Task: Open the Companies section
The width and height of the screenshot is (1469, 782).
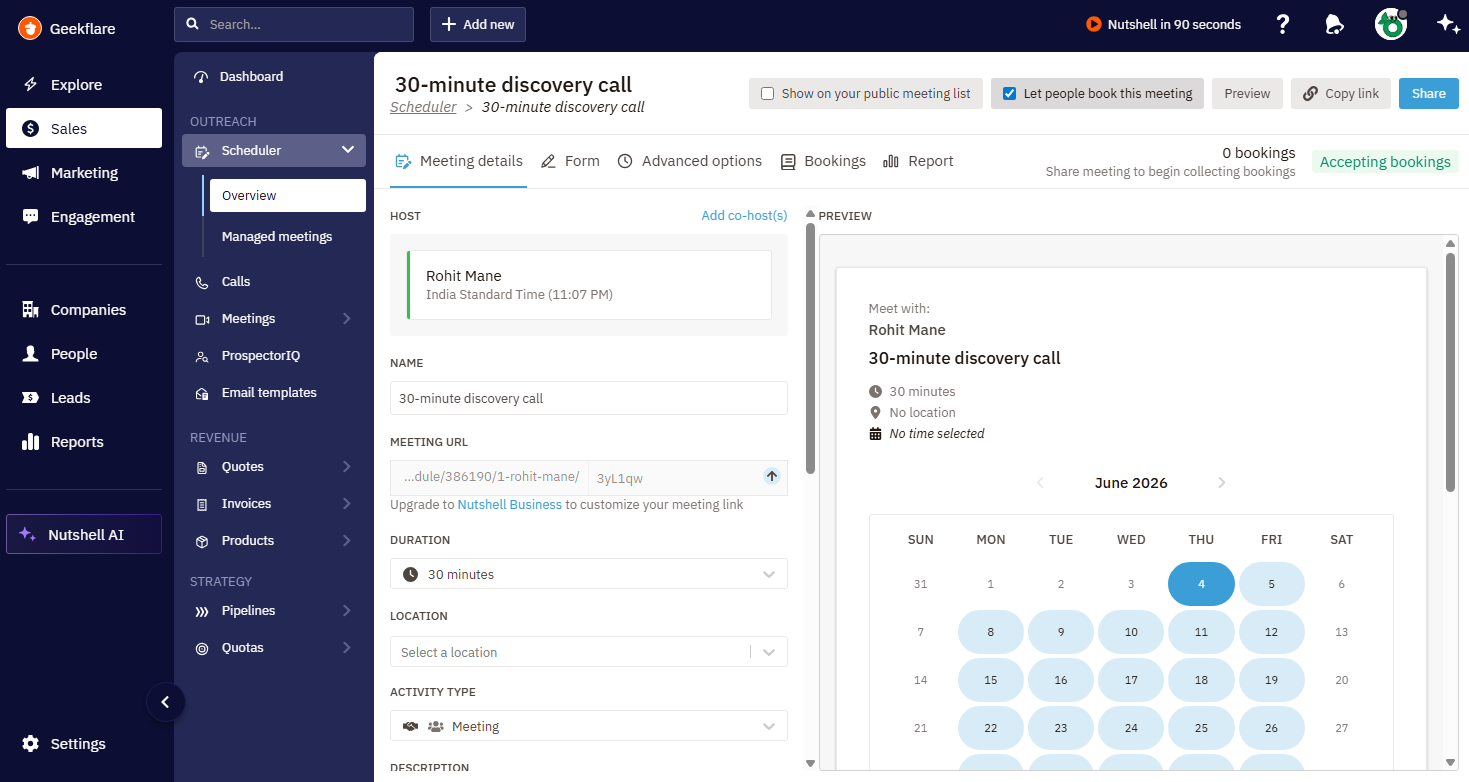Action: tap(84, 310)
